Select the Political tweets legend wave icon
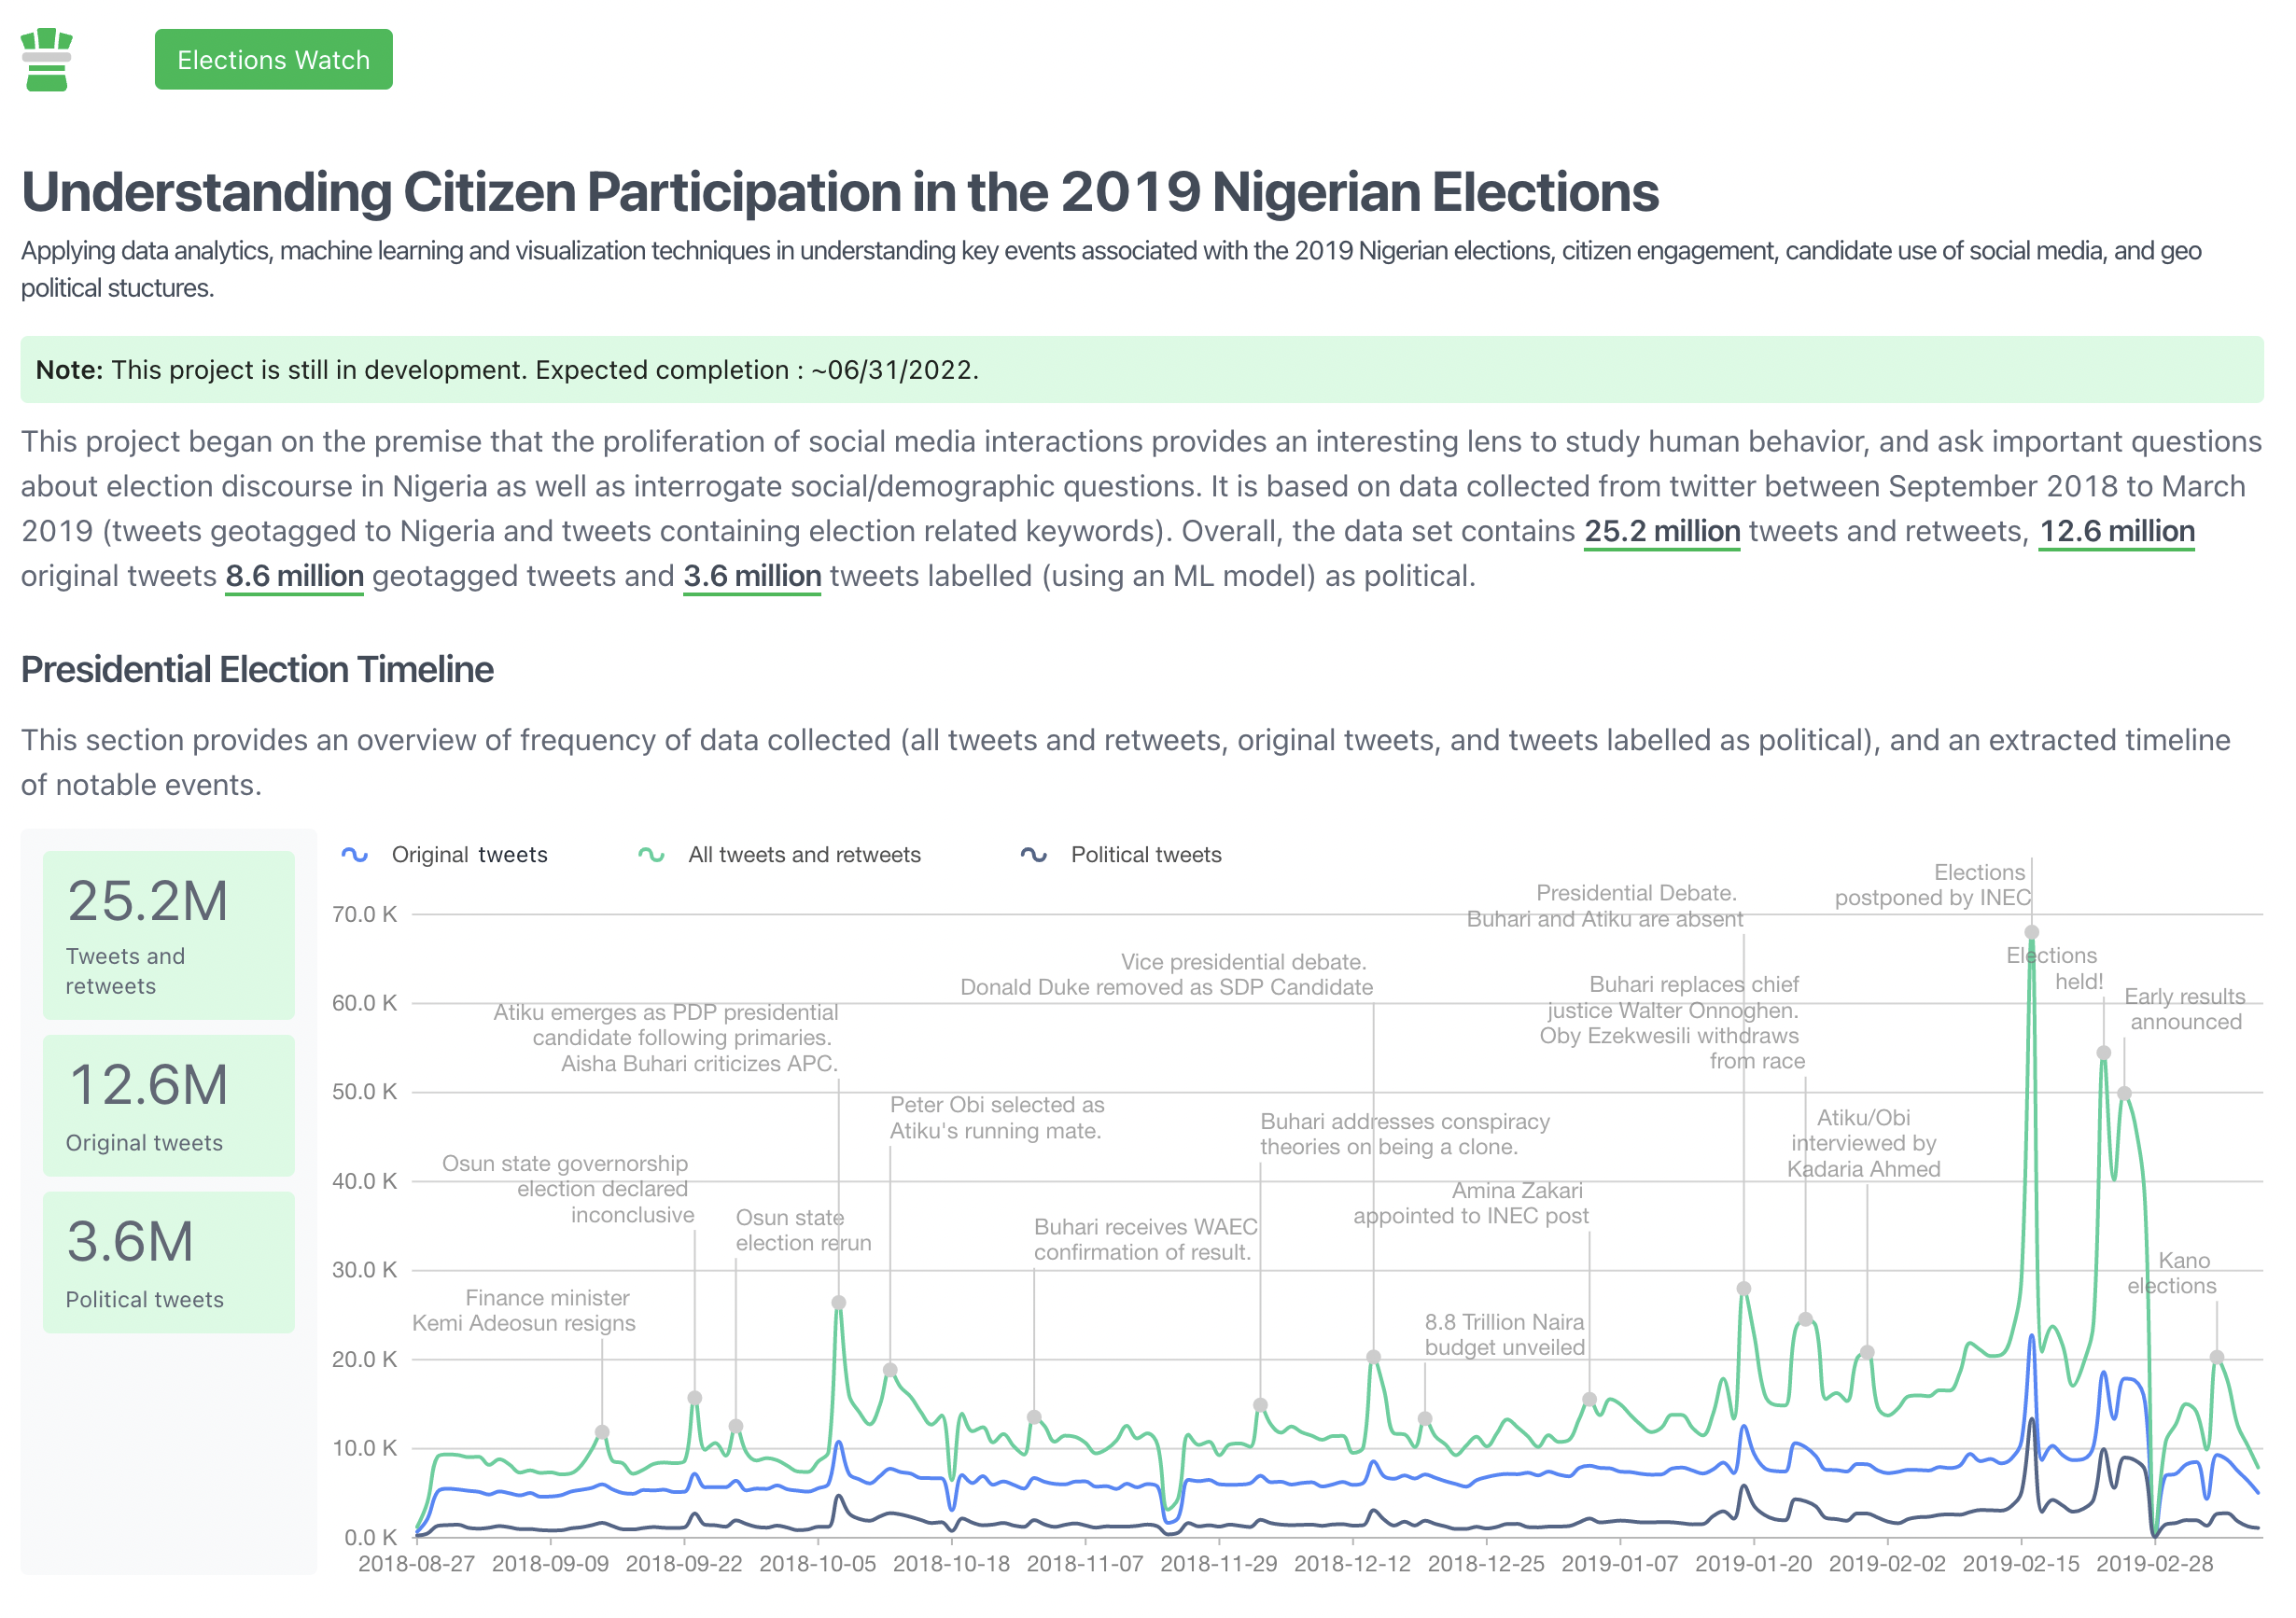The width and height of the screenshot is (2296, 1618). (x=1033, y=853)
